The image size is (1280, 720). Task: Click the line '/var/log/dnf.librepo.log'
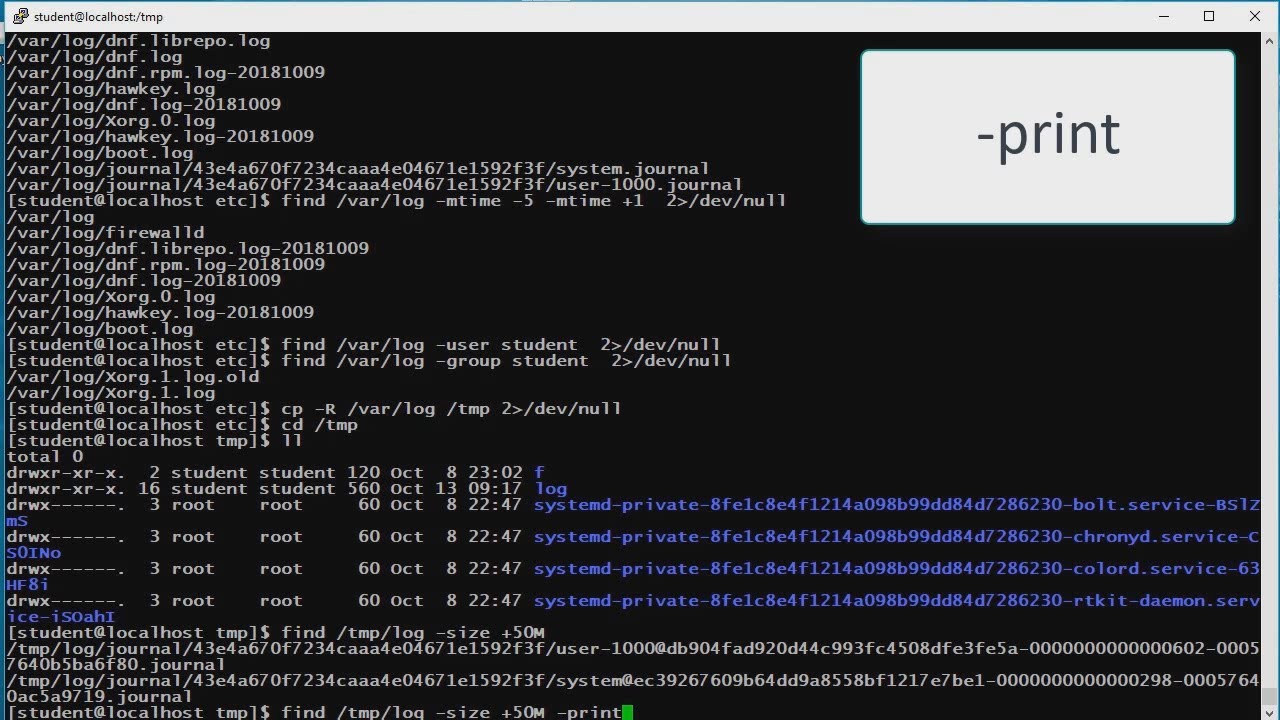(x=139, y=41)
